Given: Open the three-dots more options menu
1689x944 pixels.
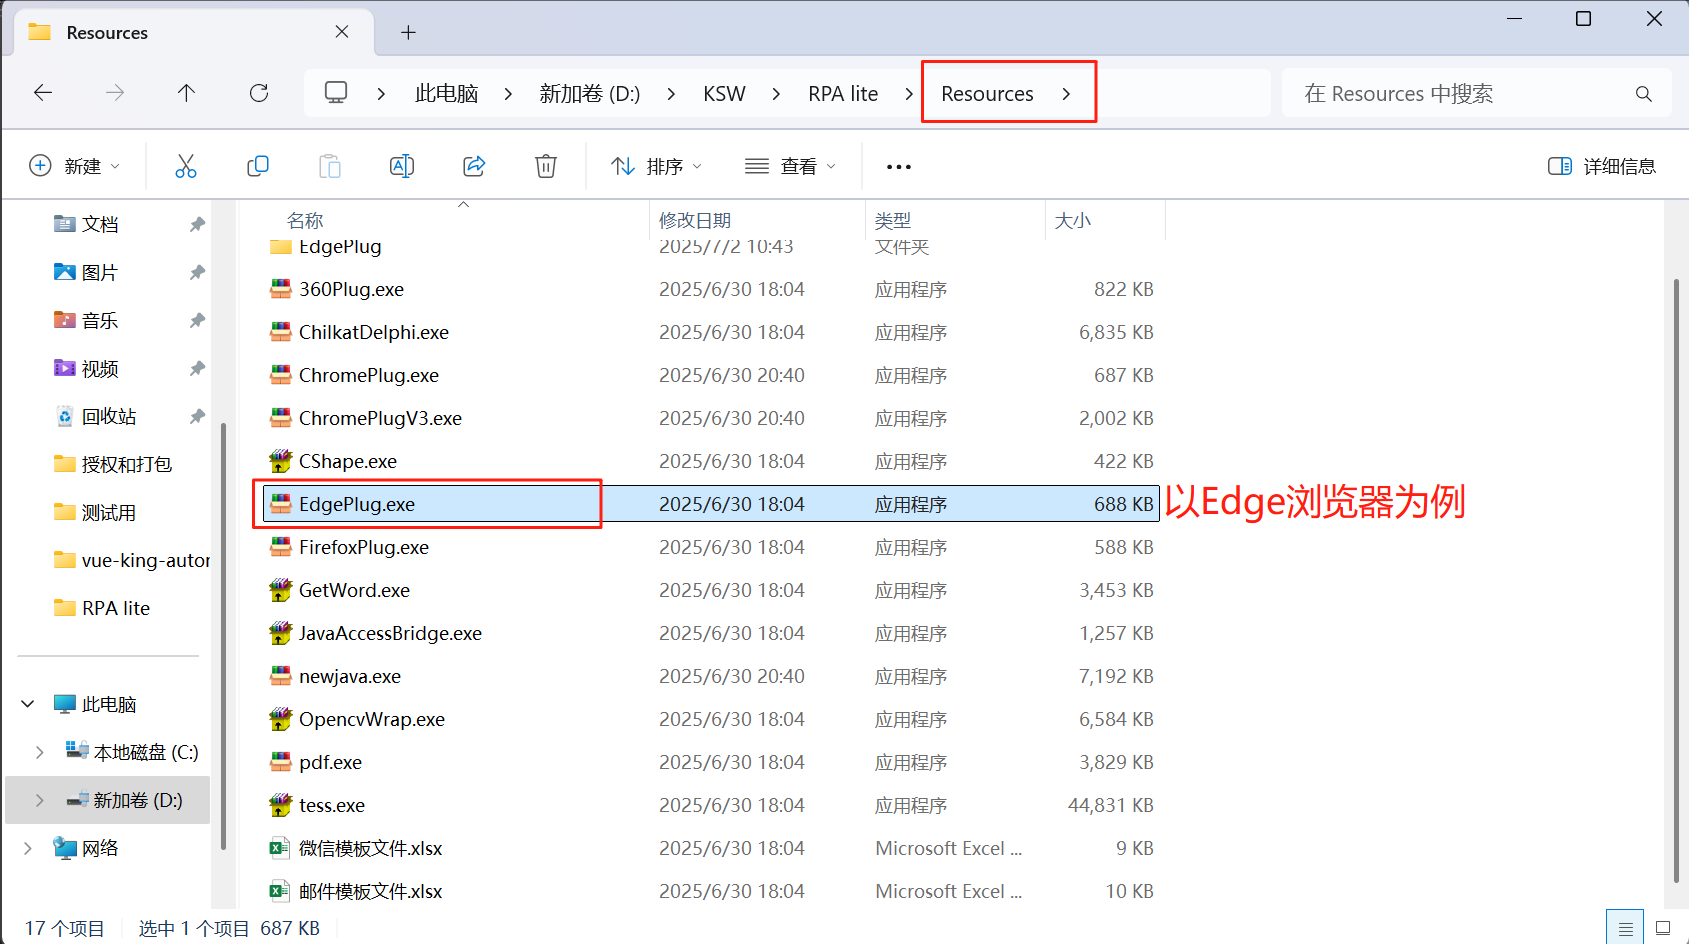Looking at the screenshot, I should 899,167.
